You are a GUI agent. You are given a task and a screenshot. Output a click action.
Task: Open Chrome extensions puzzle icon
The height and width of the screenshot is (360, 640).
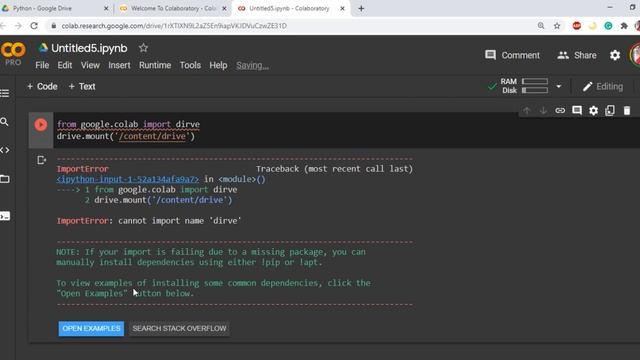624,26
